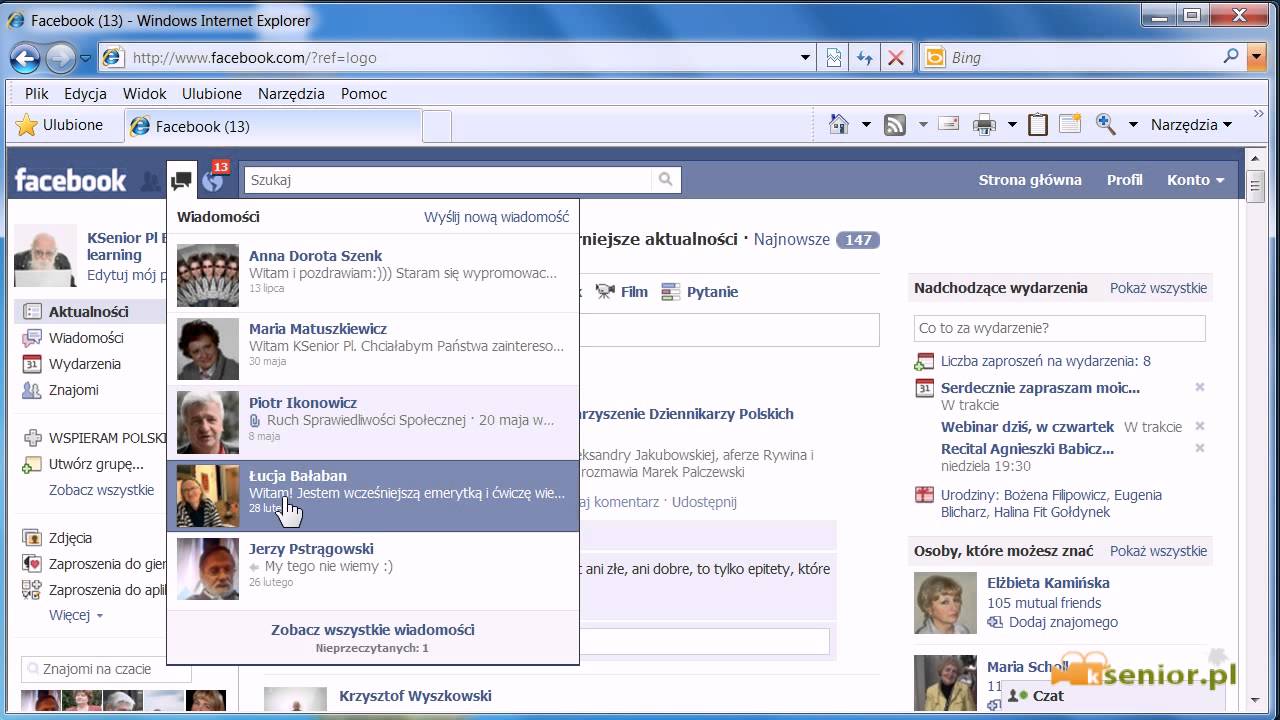Click the Bing search magnifier icon
This screenshot has width=1280, height=720.
click(1231, 57)
